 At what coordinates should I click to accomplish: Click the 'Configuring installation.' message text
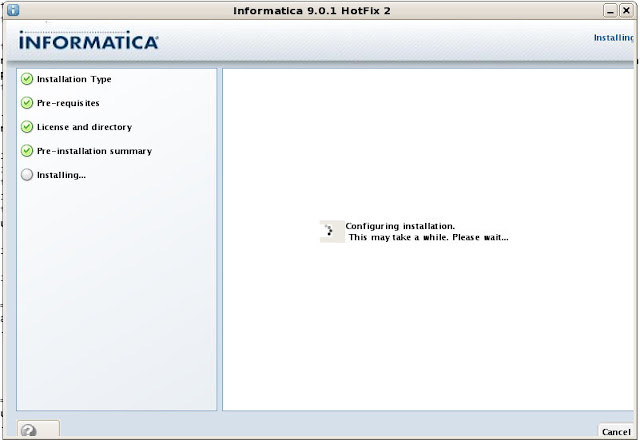pyautogui.click(x=400, y=226)
